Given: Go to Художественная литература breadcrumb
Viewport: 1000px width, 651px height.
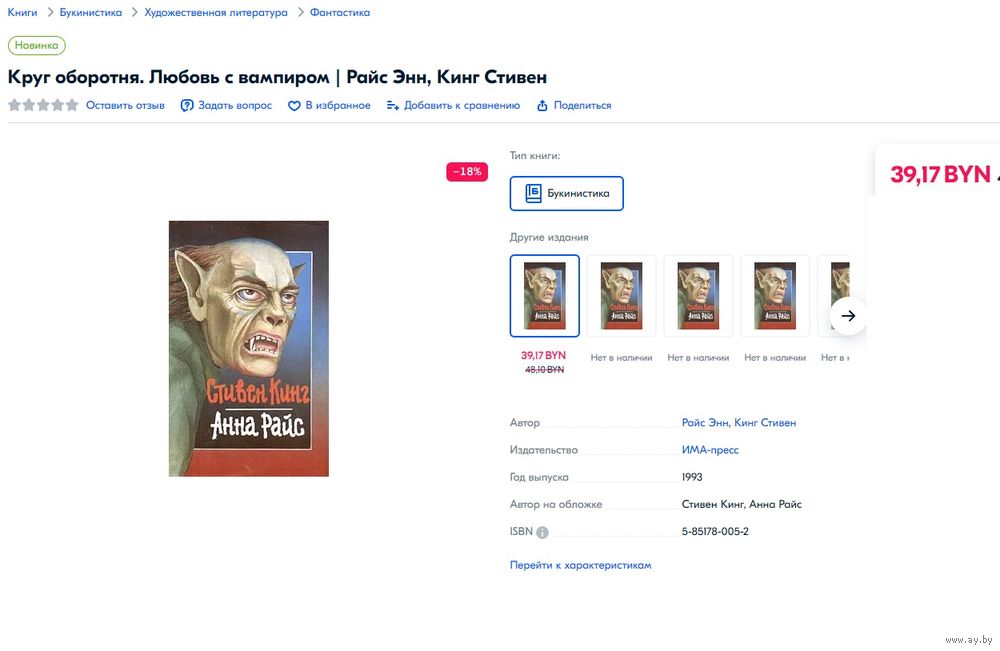Looking at the screenshot, I should coord(216,13).
